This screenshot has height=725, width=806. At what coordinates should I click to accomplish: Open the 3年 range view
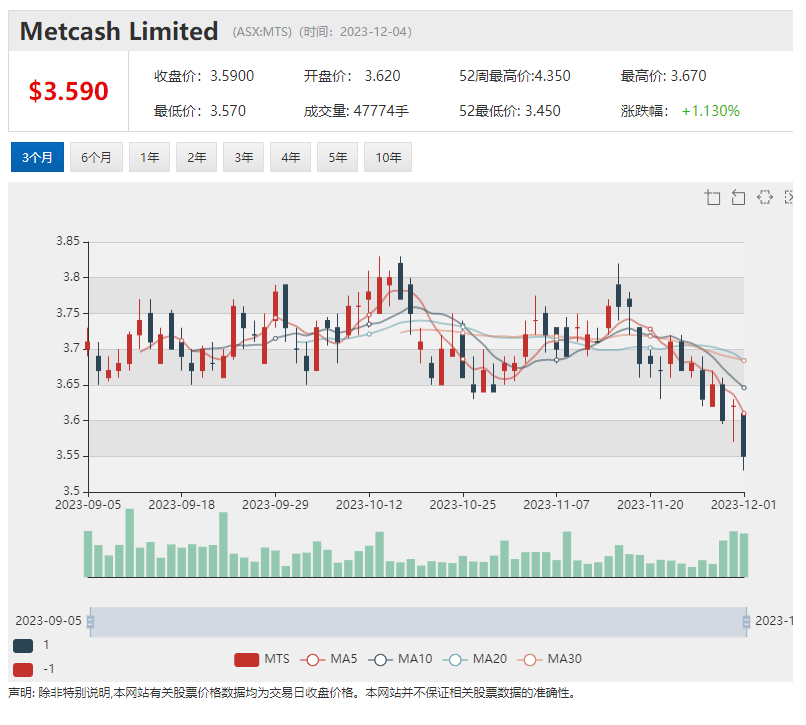244,157
